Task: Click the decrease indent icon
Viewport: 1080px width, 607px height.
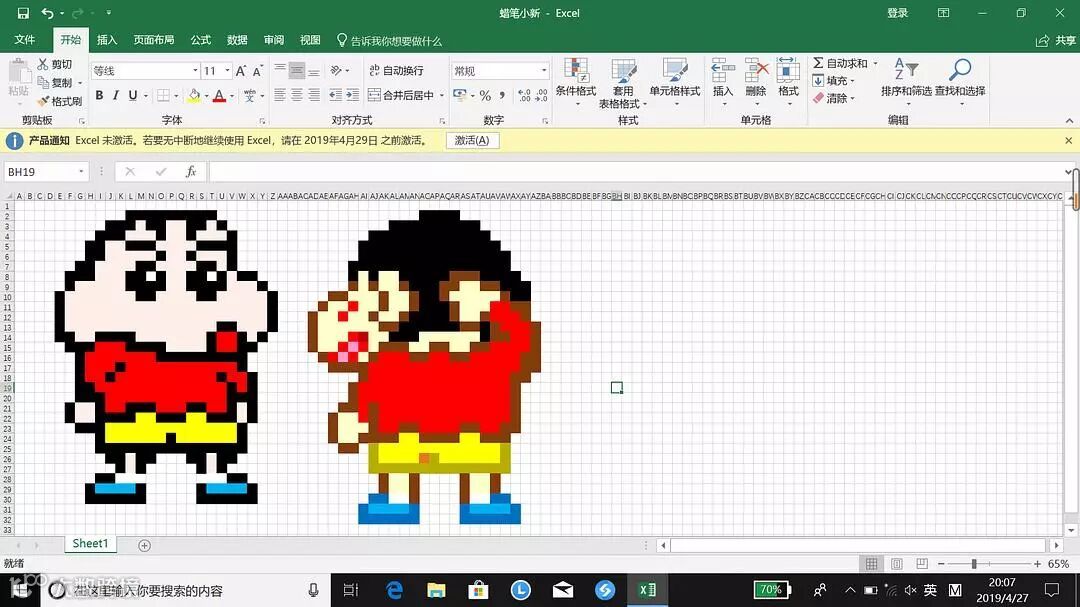Action: click(x=335, y=95)
